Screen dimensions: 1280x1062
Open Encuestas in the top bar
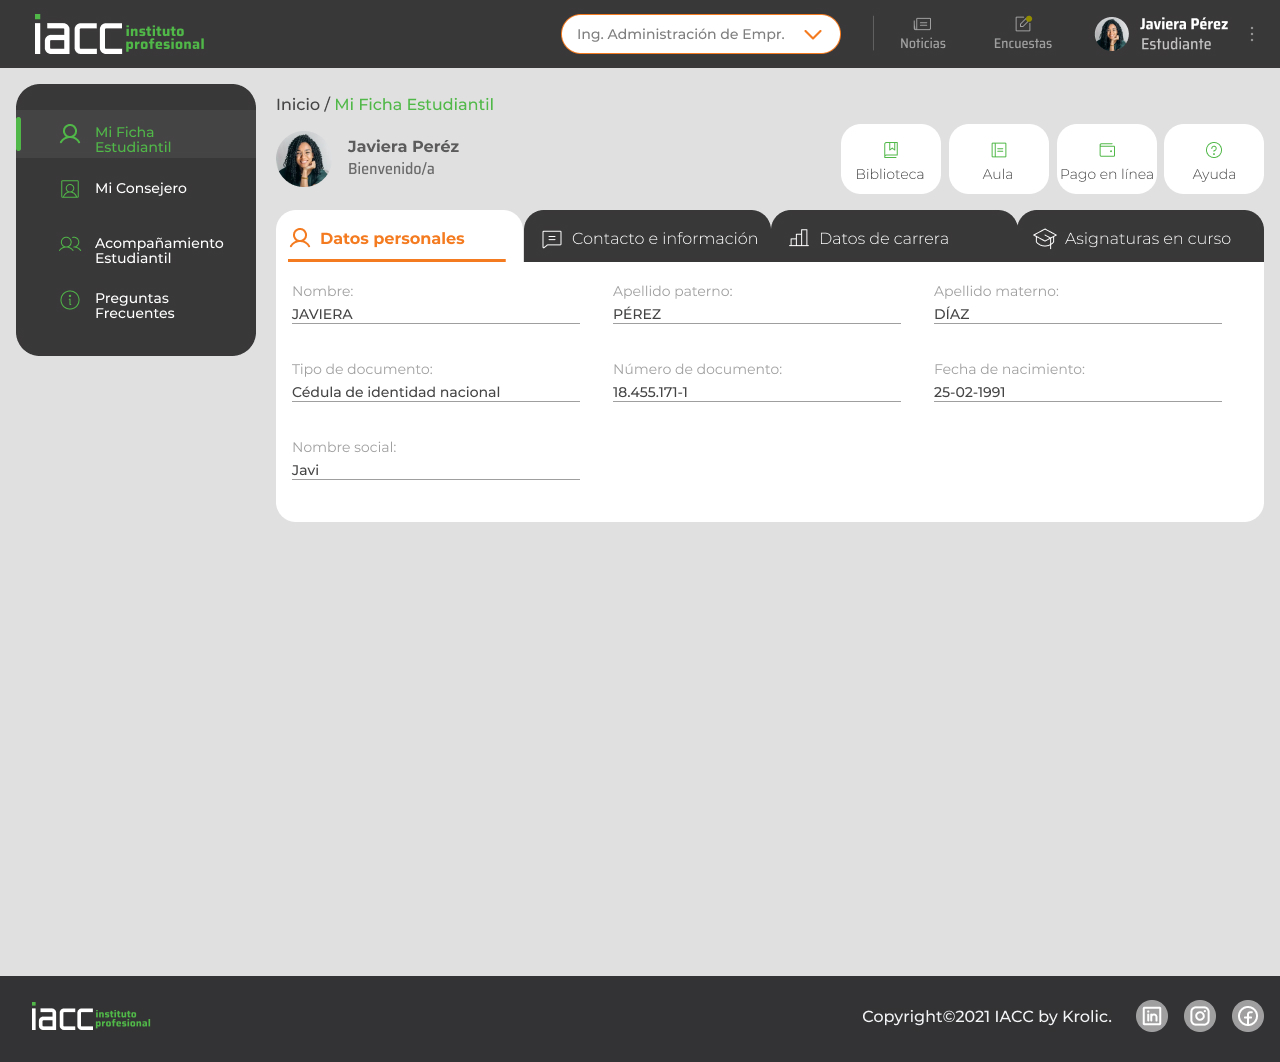1022,33
